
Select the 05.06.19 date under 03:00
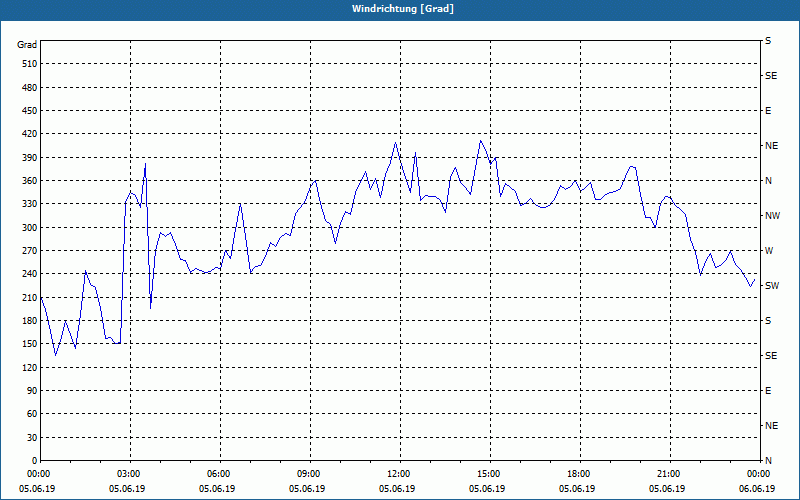point(127,489)
